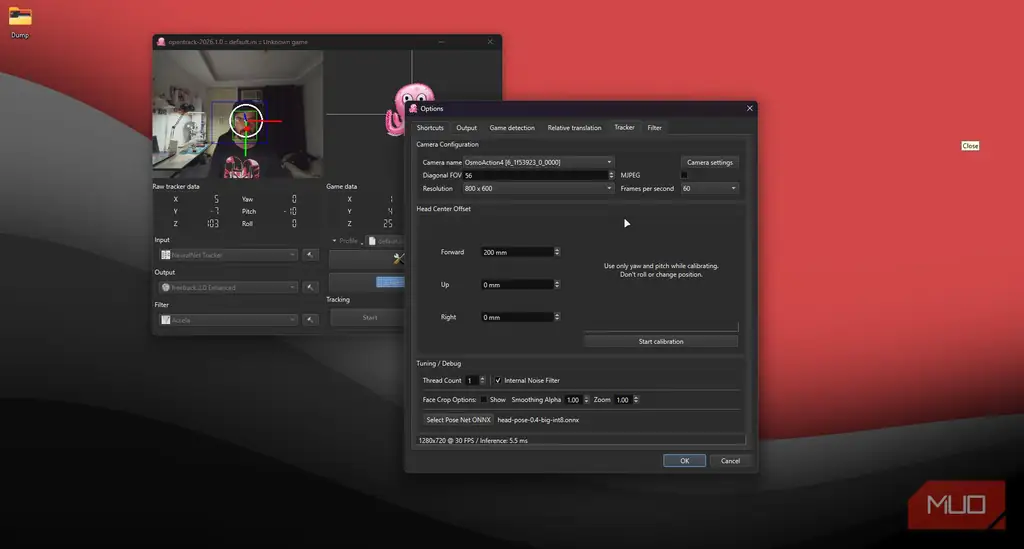Click the calibration progress bar
1024x549 pixels.
click(x=661, y=327)
